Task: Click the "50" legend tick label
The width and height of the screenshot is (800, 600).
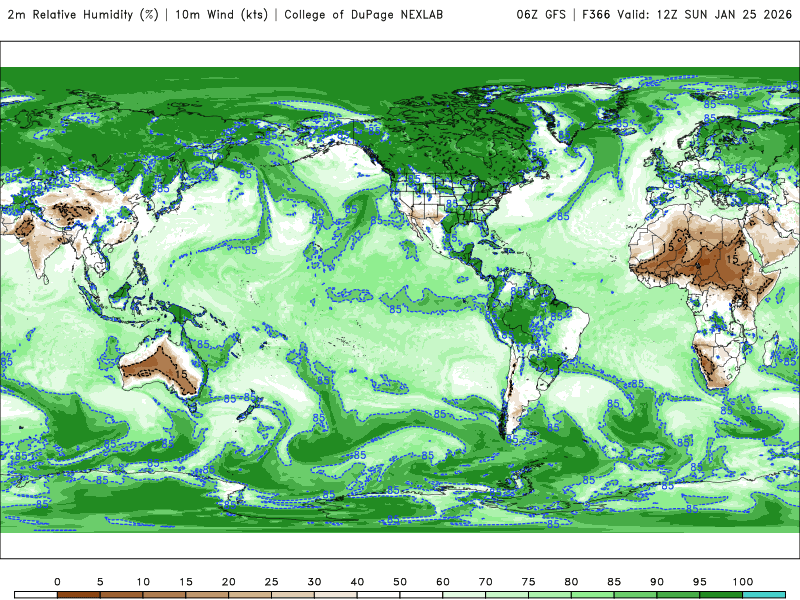Action: point(400,582)
